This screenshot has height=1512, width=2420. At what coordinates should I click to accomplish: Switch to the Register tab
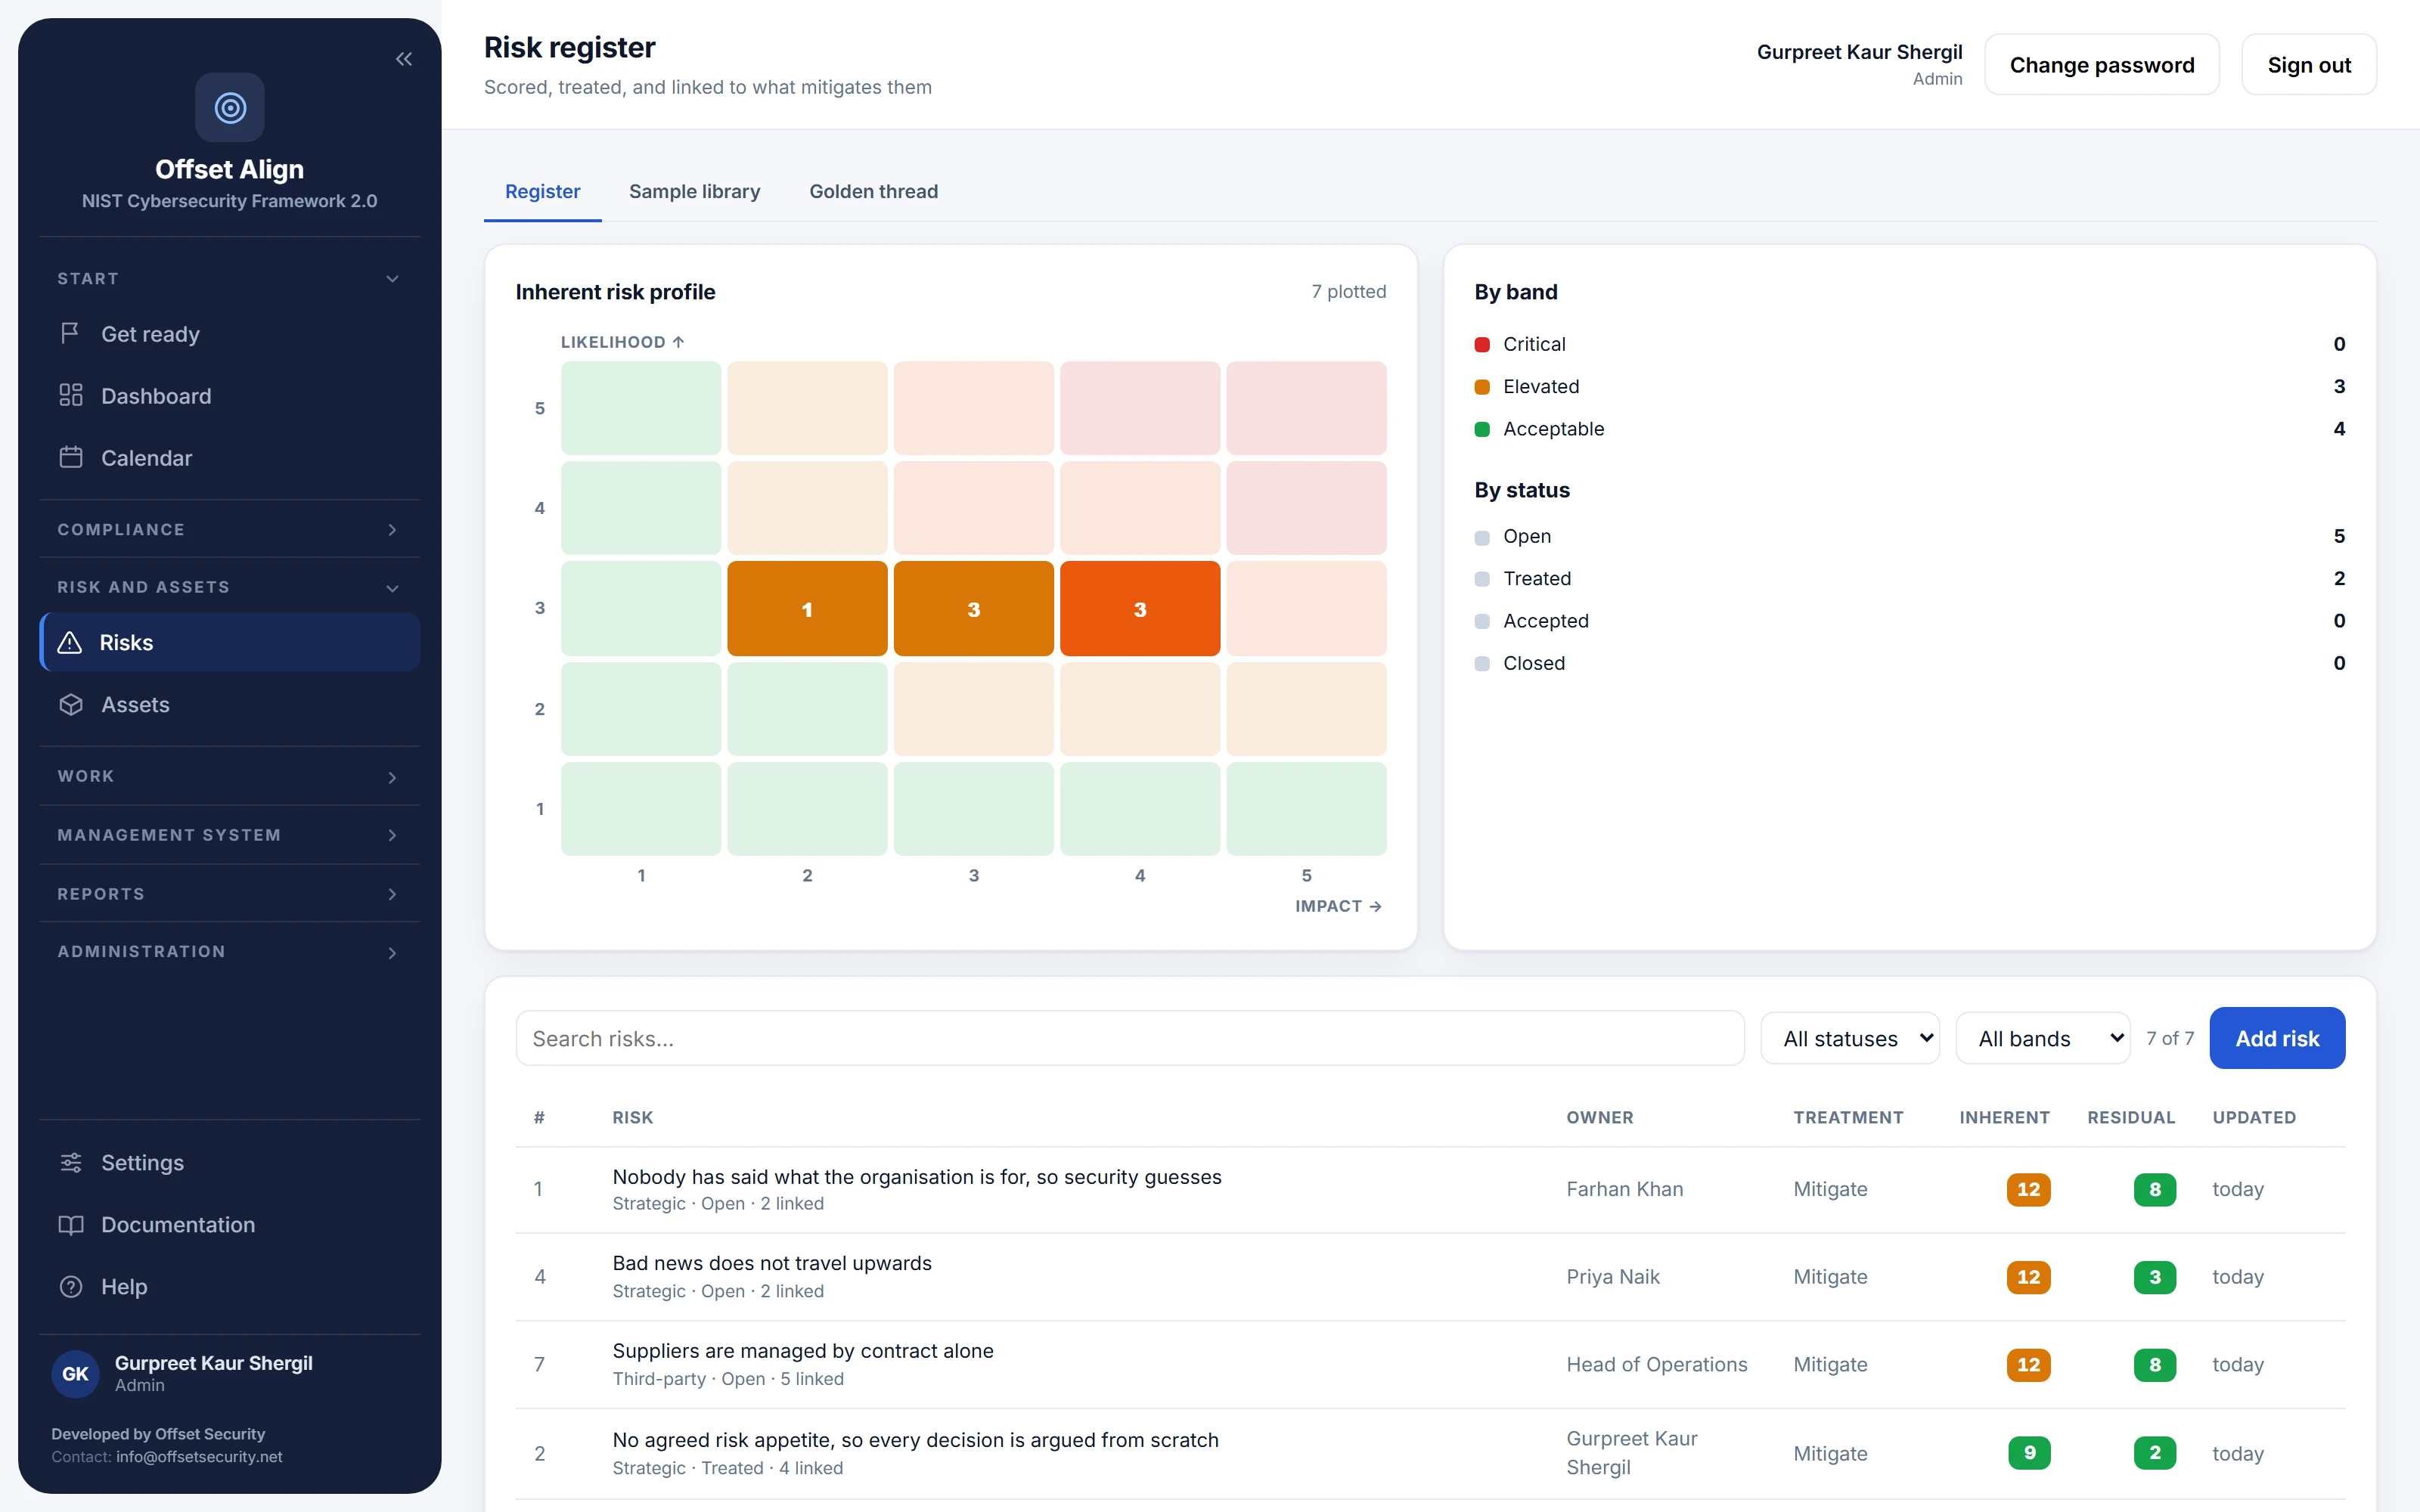(542, 191)
